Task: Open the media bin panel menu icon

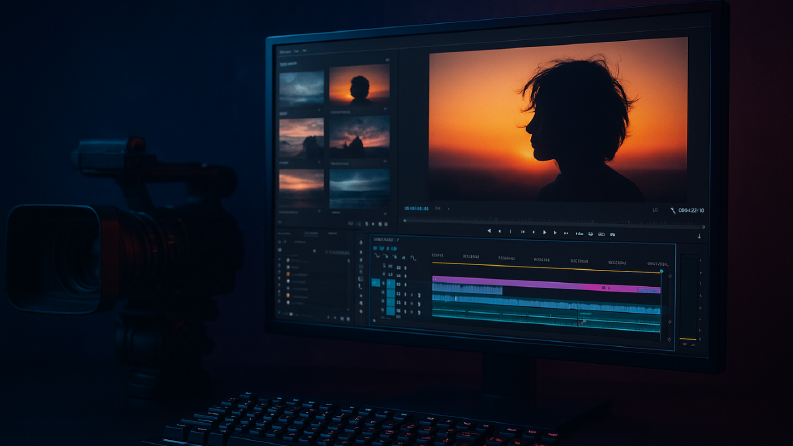Action: point(387,60)
